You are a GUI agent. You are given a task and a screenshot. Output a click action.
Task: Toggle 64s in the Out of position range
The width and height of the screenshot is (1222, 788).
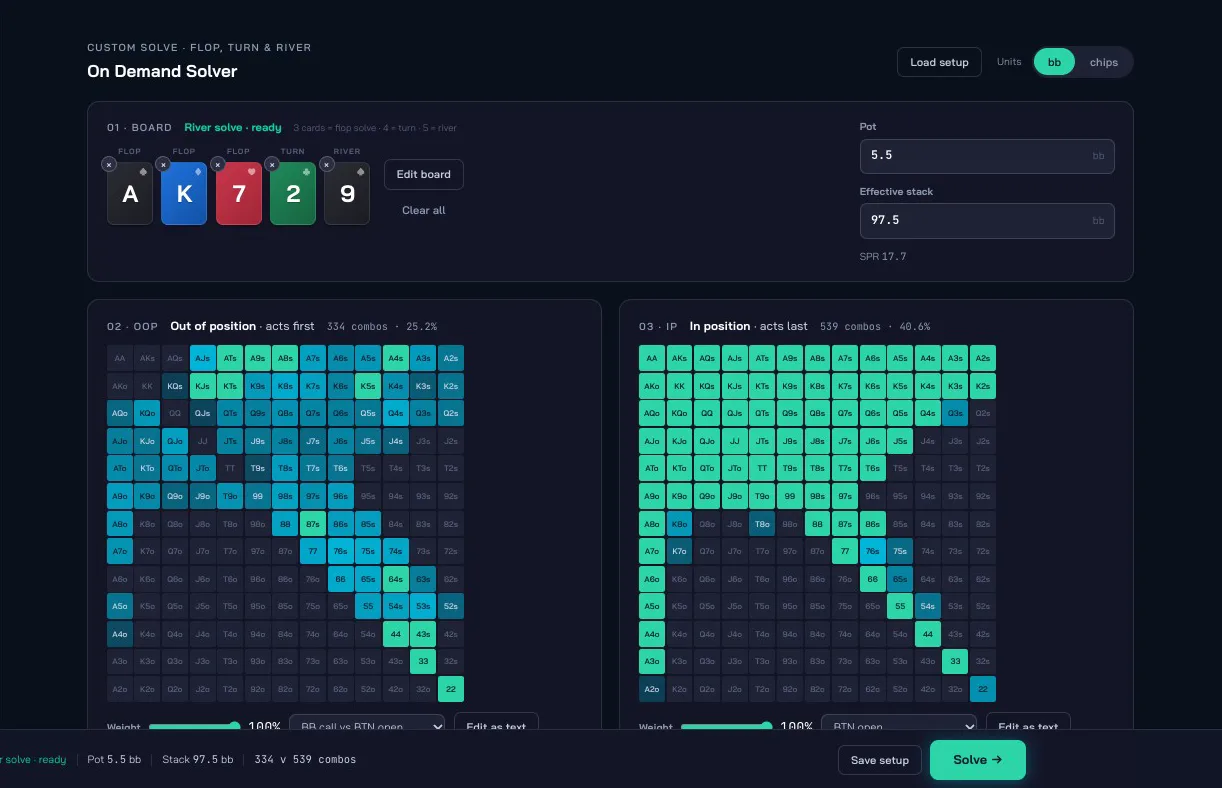[396, 579]
